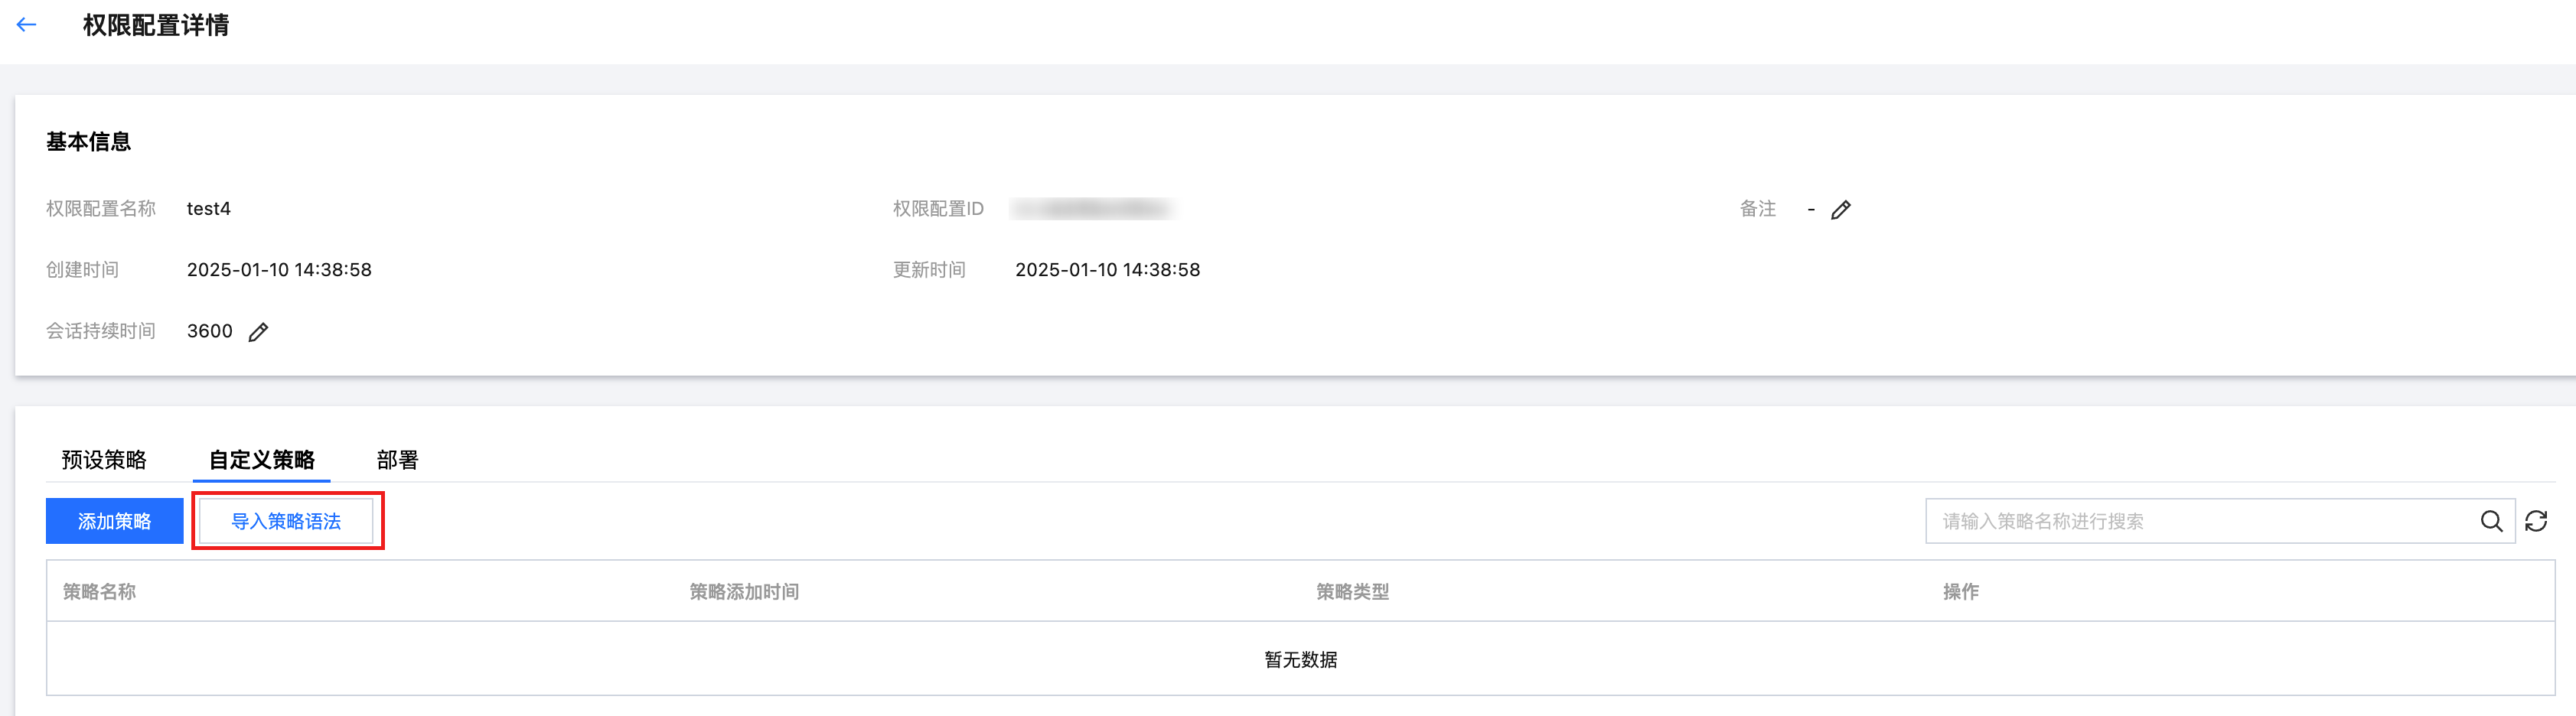
Task: Select the 自定义策略 tab
Action: (x=261, y=460)
